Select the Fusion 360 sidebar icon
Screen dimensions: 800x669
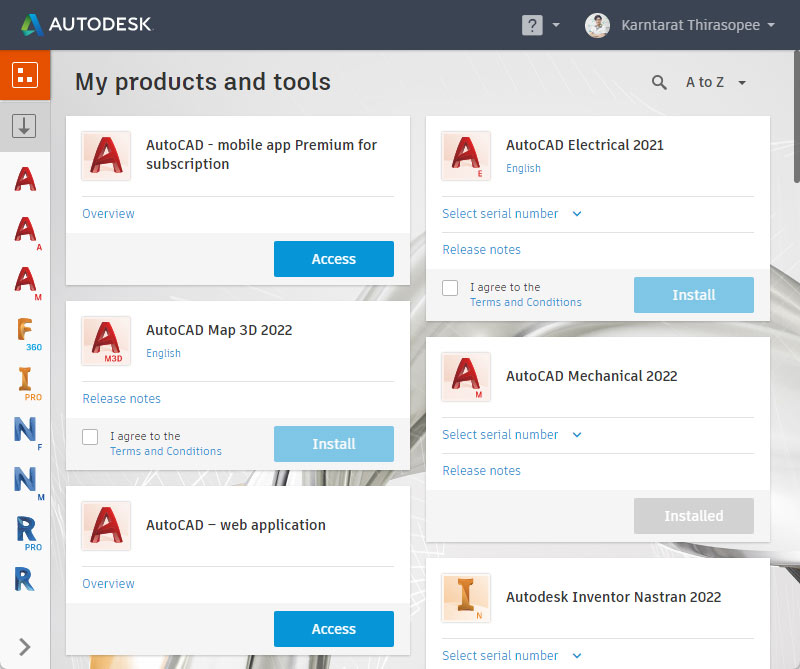26,331
